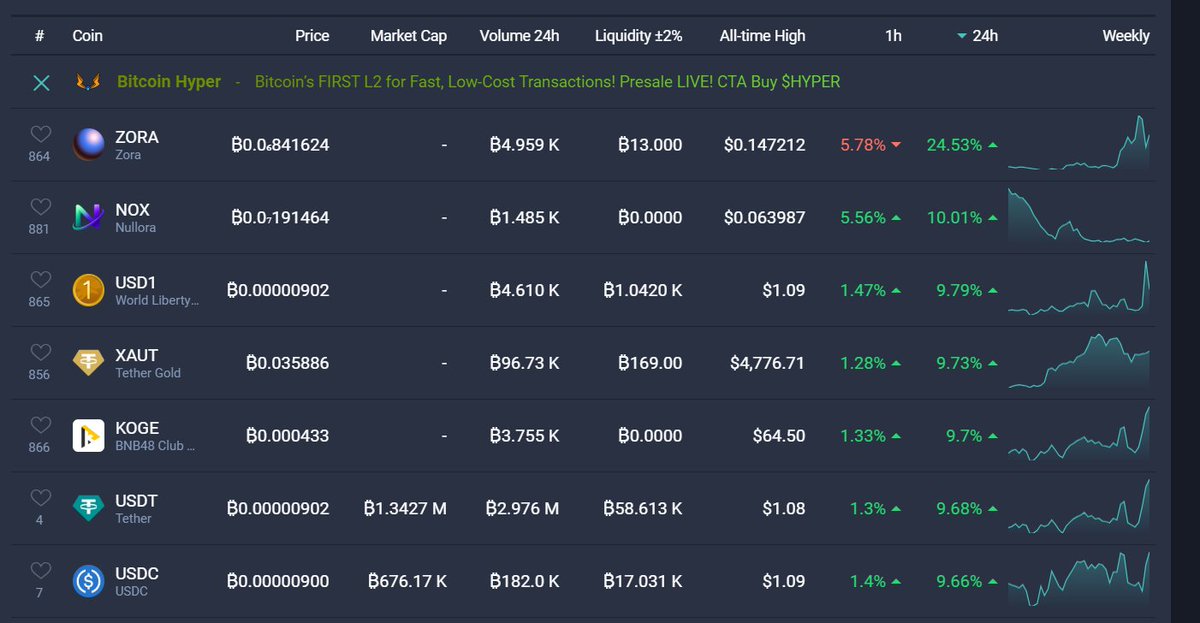1200x623 pixels.
Task: Open the USDC coin page
Action: coord(137,574)
